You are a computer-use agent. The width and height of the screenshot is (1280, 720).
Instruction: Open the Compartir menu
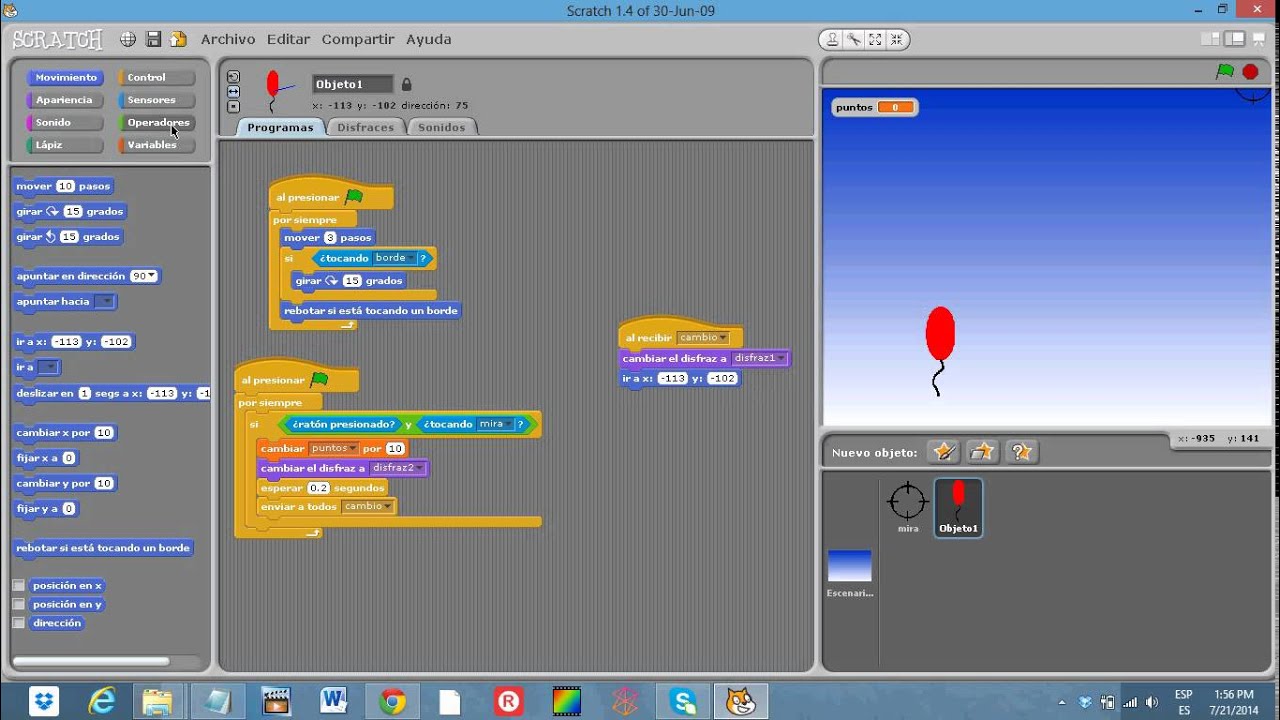[x=358, y=39]
